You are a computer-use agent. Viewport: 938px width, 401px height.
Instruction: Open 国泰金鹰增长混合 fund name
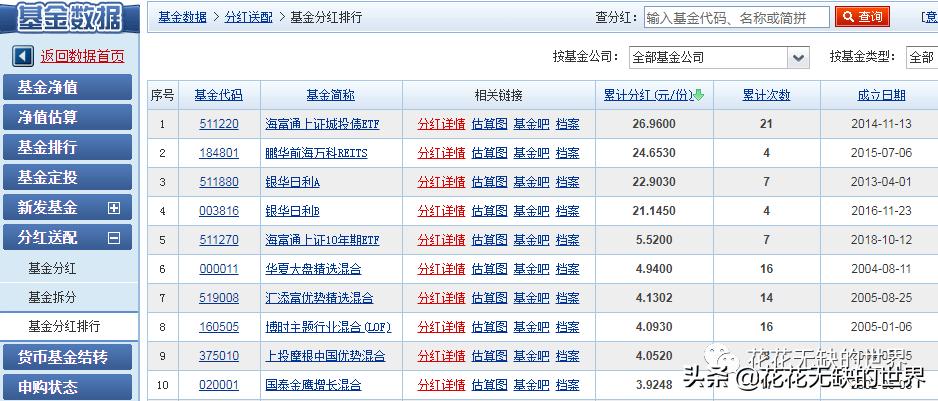pyautogui.click(x=313, y=385)
